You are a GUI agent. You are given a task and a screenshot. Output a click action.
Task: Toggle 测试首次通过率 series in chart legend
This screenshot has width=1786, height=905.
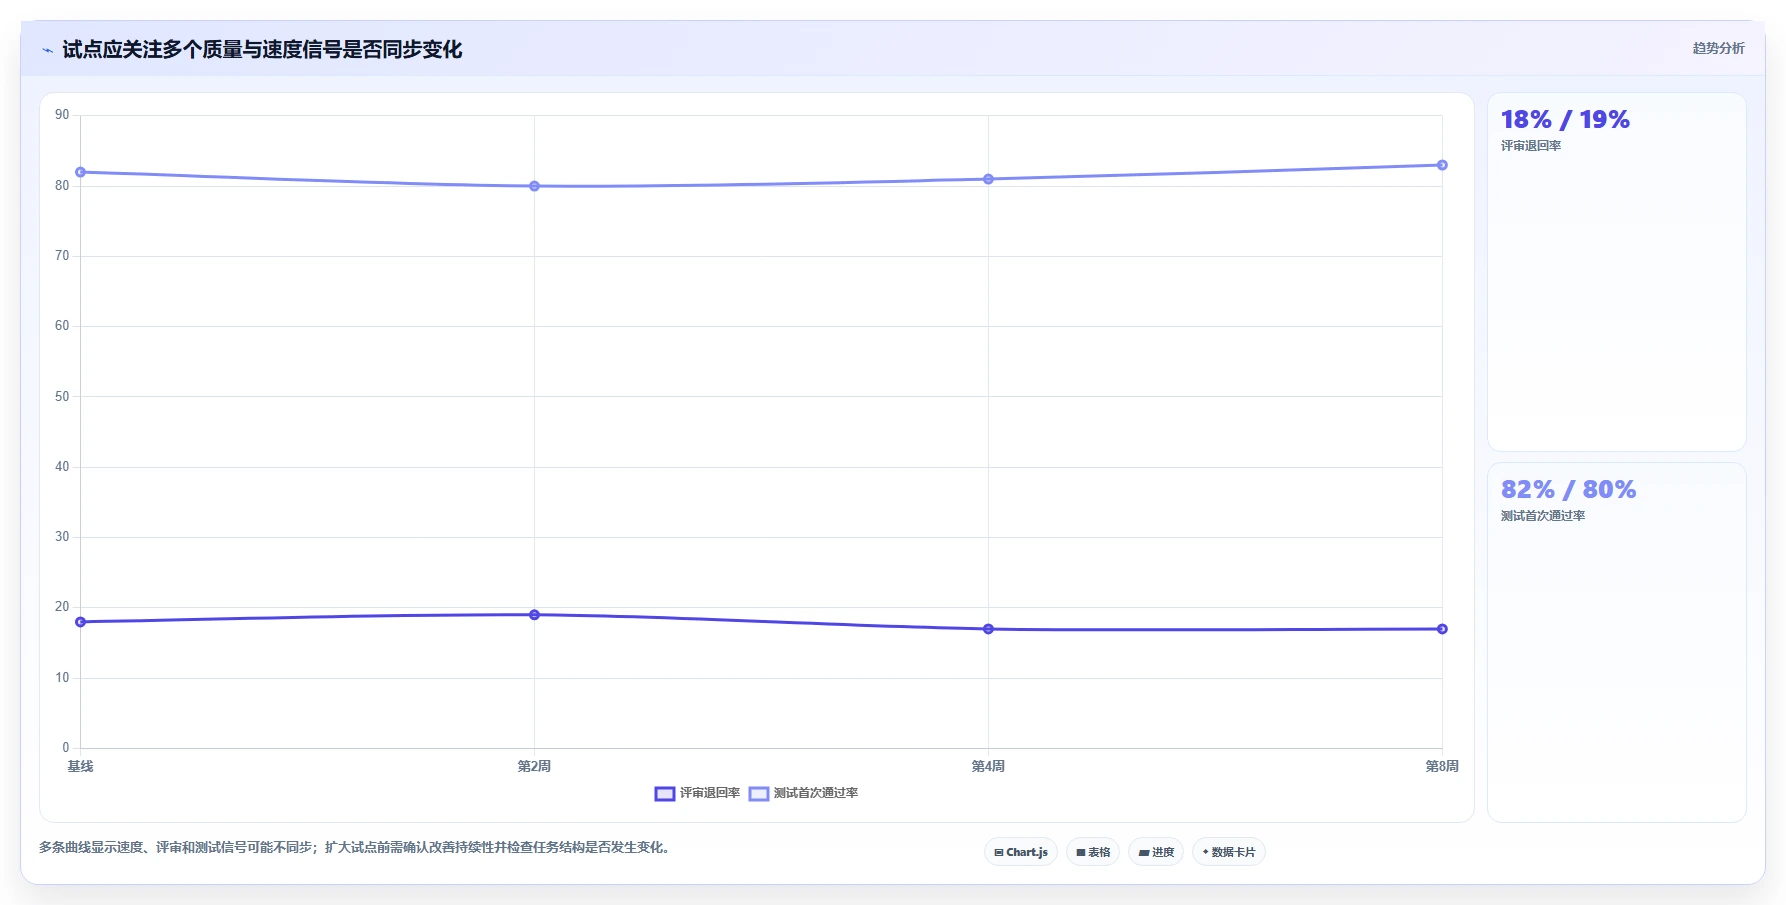[804, 793]
